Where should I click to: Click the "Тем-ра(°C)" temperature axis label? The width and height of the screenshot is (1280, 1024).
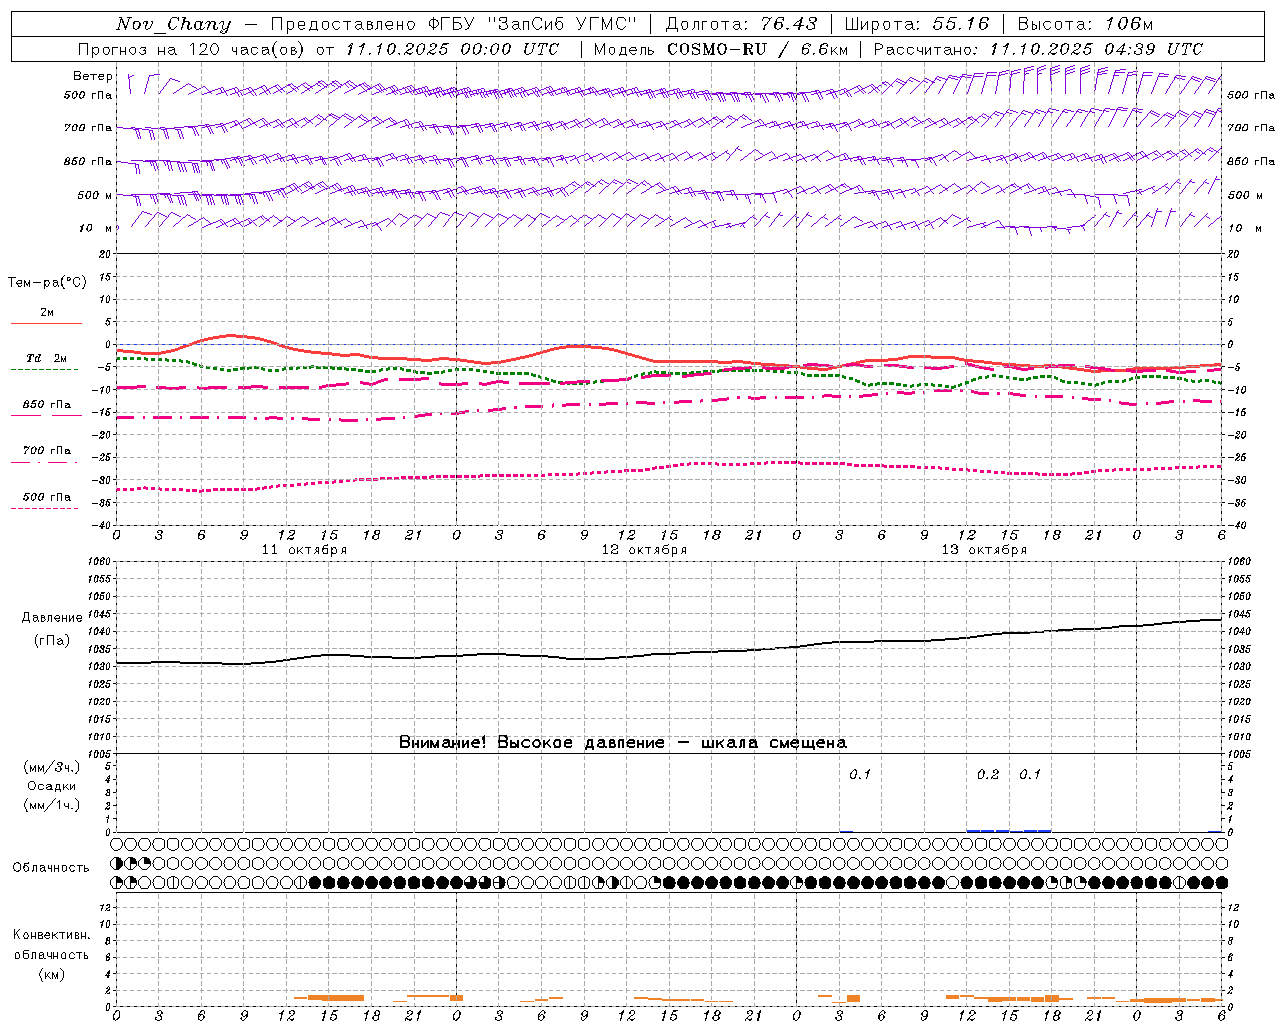(x=47, y=283)
